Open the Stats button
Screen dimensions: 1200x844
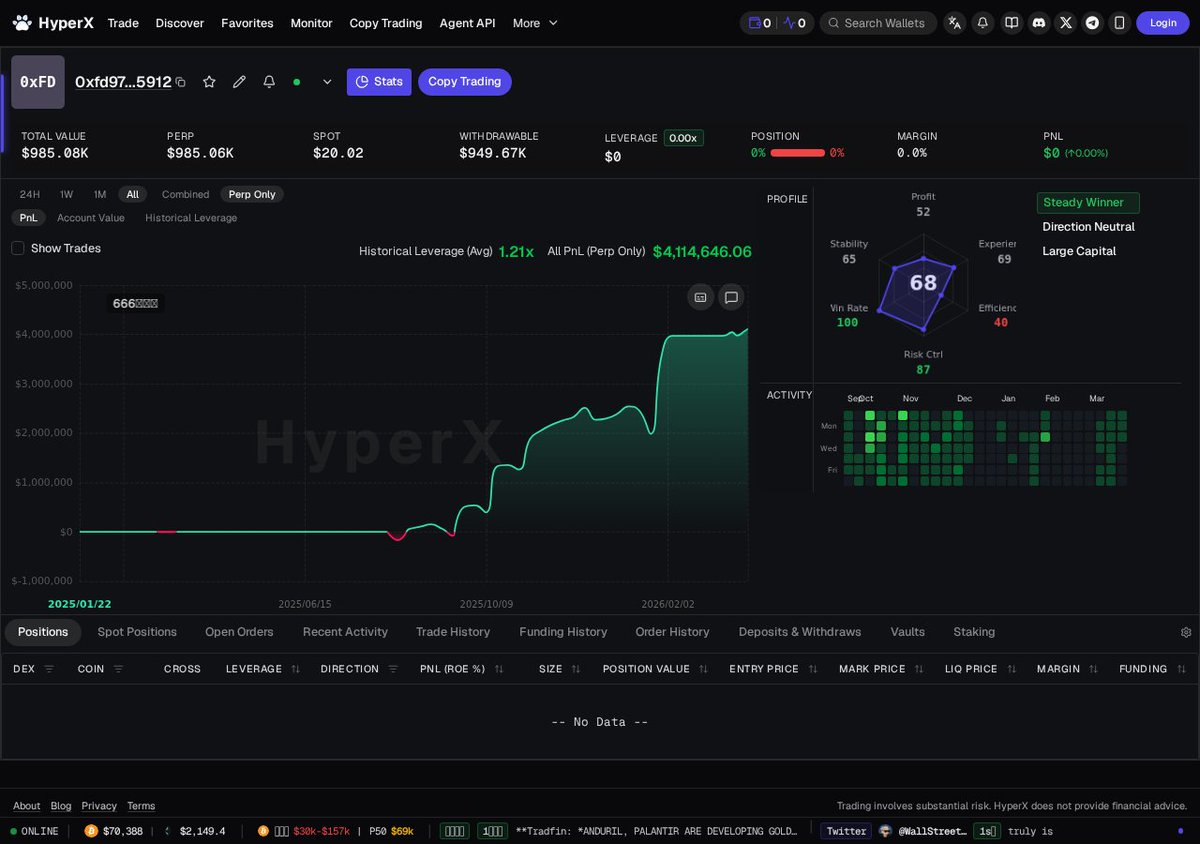point(379,82)
